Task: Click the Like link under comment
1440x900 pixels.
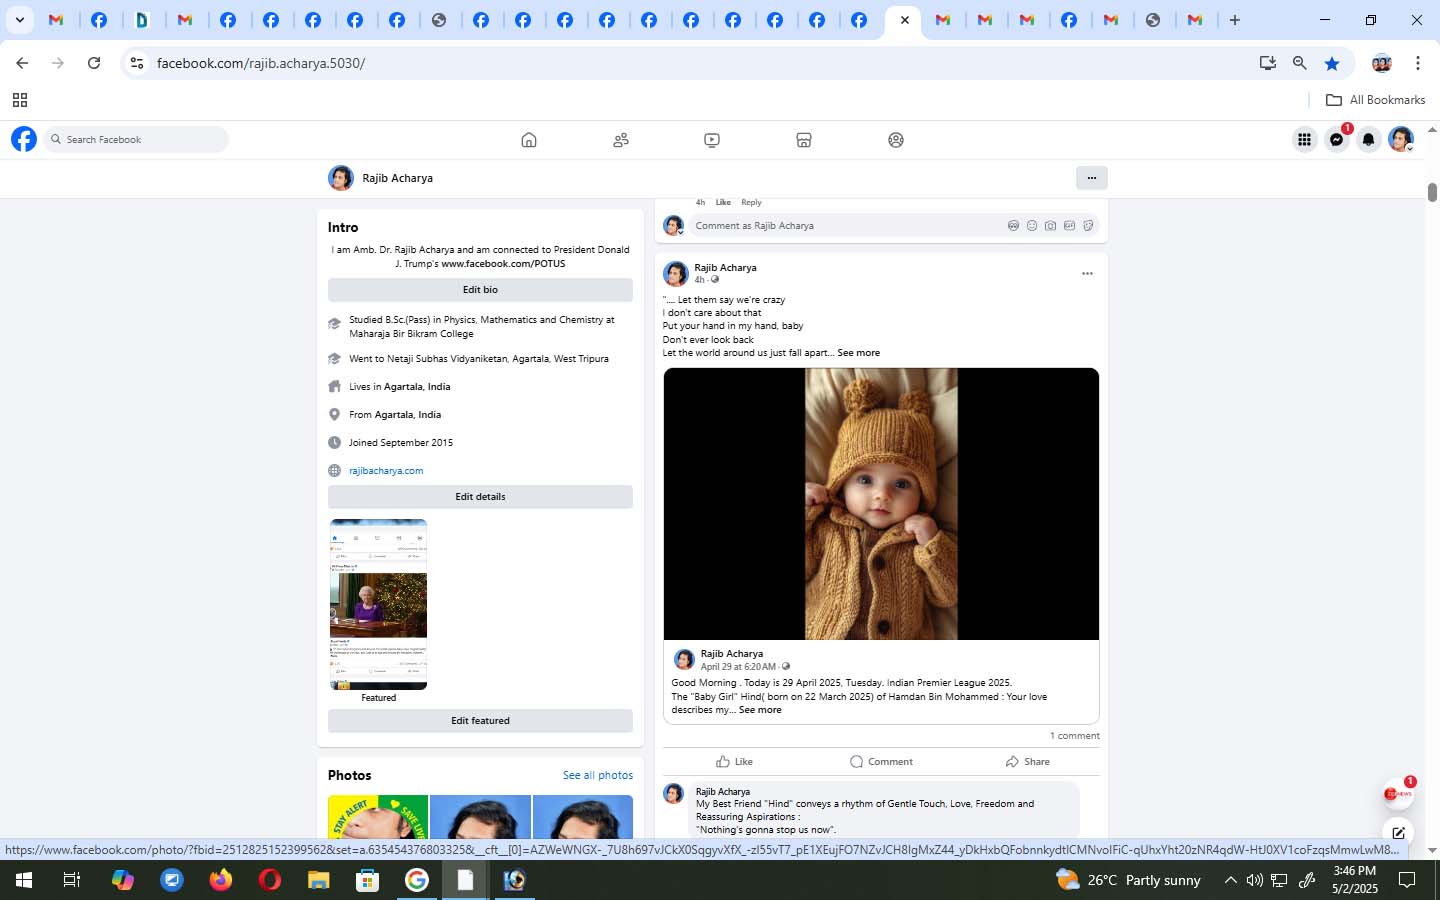Action: click(723, 202)
